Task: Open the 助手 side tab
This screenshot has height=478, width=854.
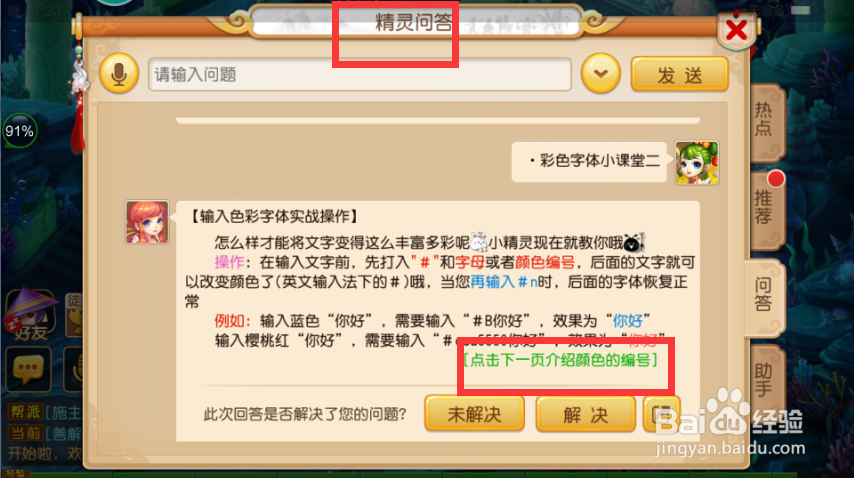Action: pyautogui.click(x=764, y=379)
